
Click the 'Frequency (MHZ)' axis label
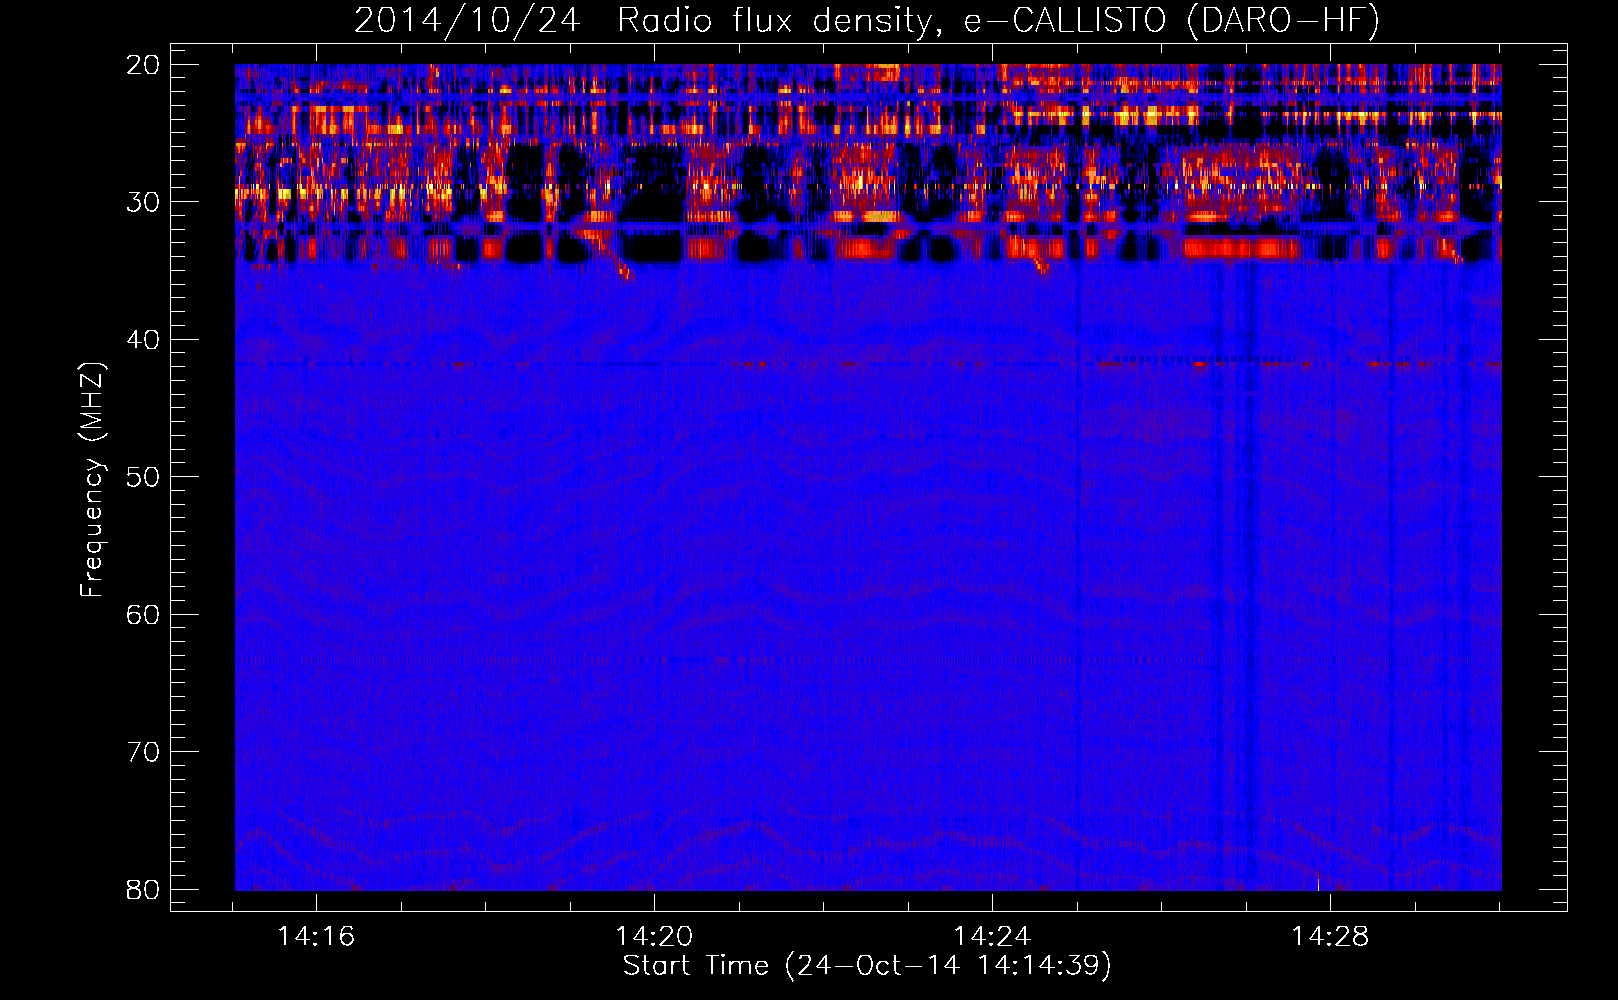coord(92,480)
